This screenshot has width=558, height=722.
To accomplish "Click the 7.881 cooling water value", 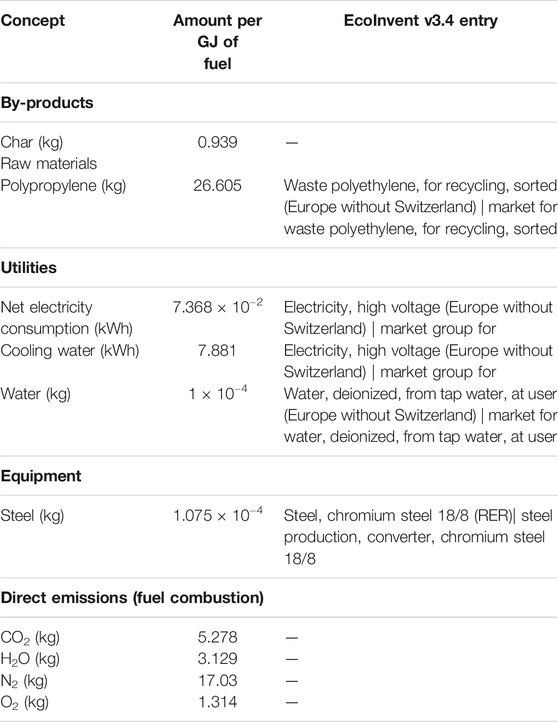I will coord(217,350).
